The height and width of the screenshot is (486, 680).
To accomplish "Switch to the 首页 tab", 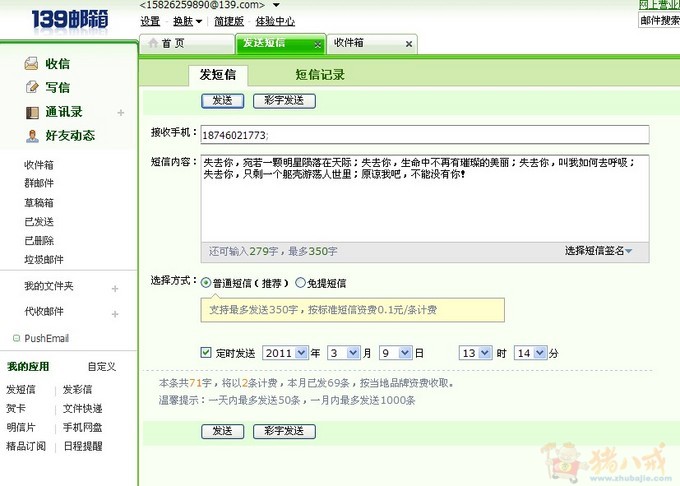I will (186, 43).
